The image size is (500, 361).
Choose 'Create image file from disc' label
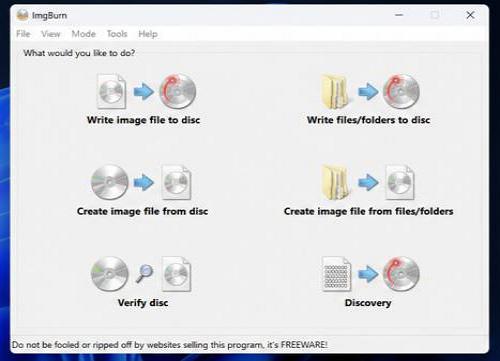tap(142, 211)
